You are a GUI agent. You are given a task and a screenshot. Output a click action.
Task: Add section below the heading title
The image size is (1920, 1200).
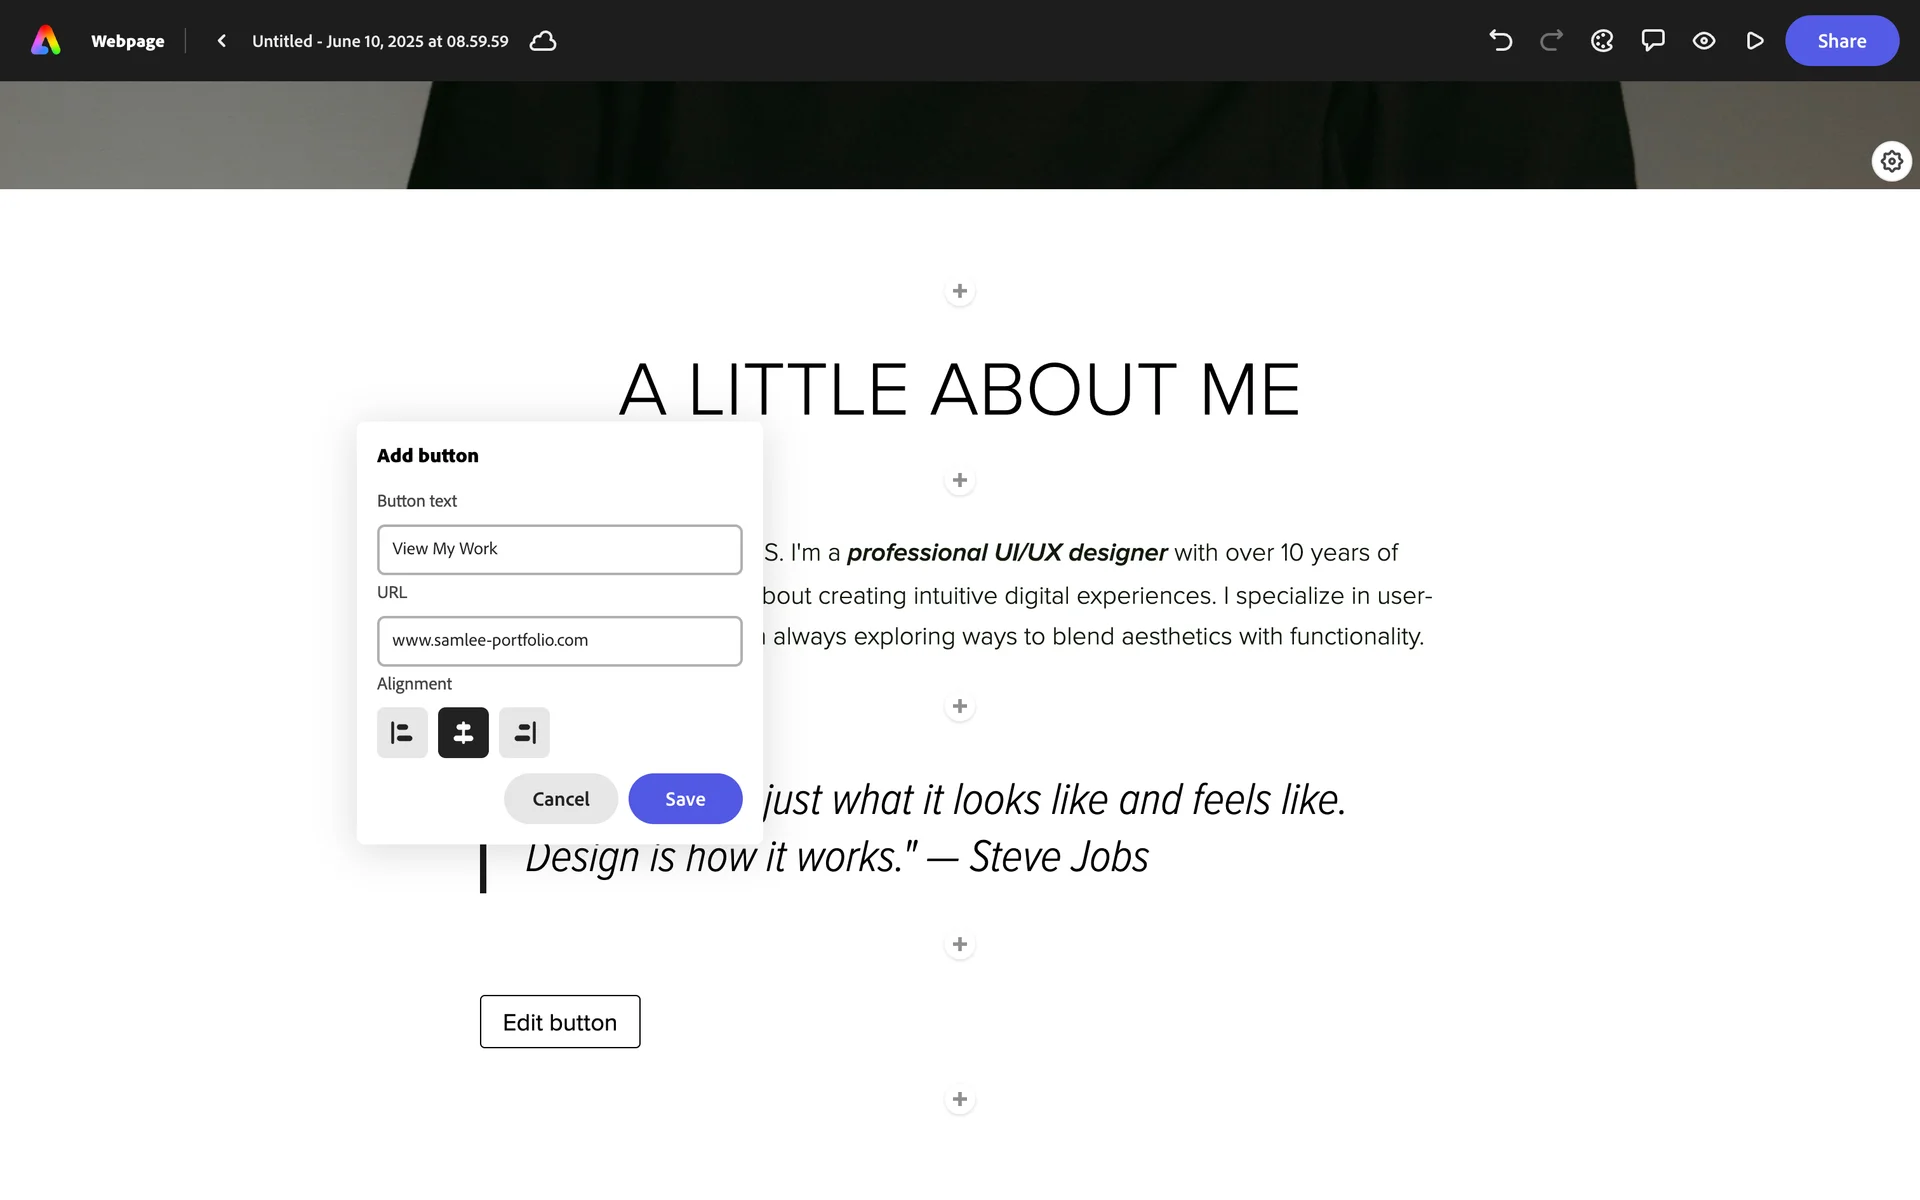[x=959, y=481]
